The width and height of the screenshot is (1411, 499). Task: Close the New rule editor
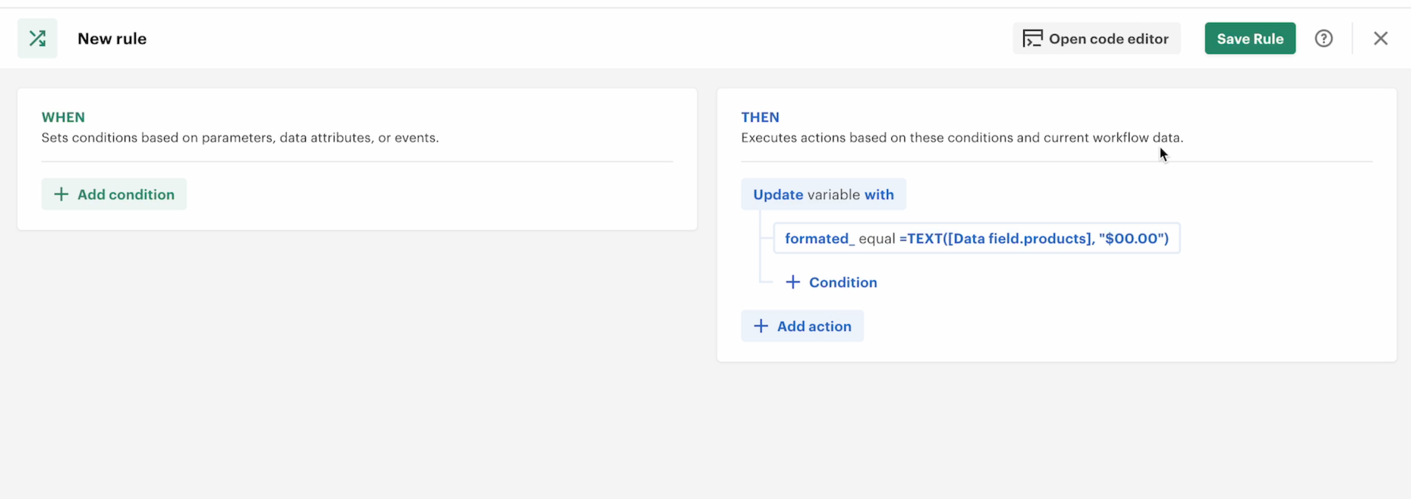pos(1380,39)
